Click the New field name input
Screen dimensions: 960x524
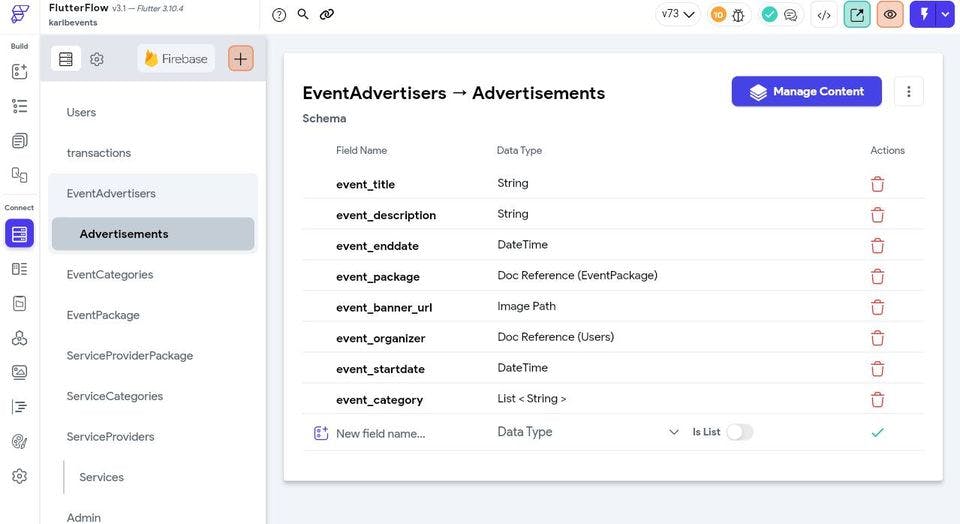pos(380,433)
